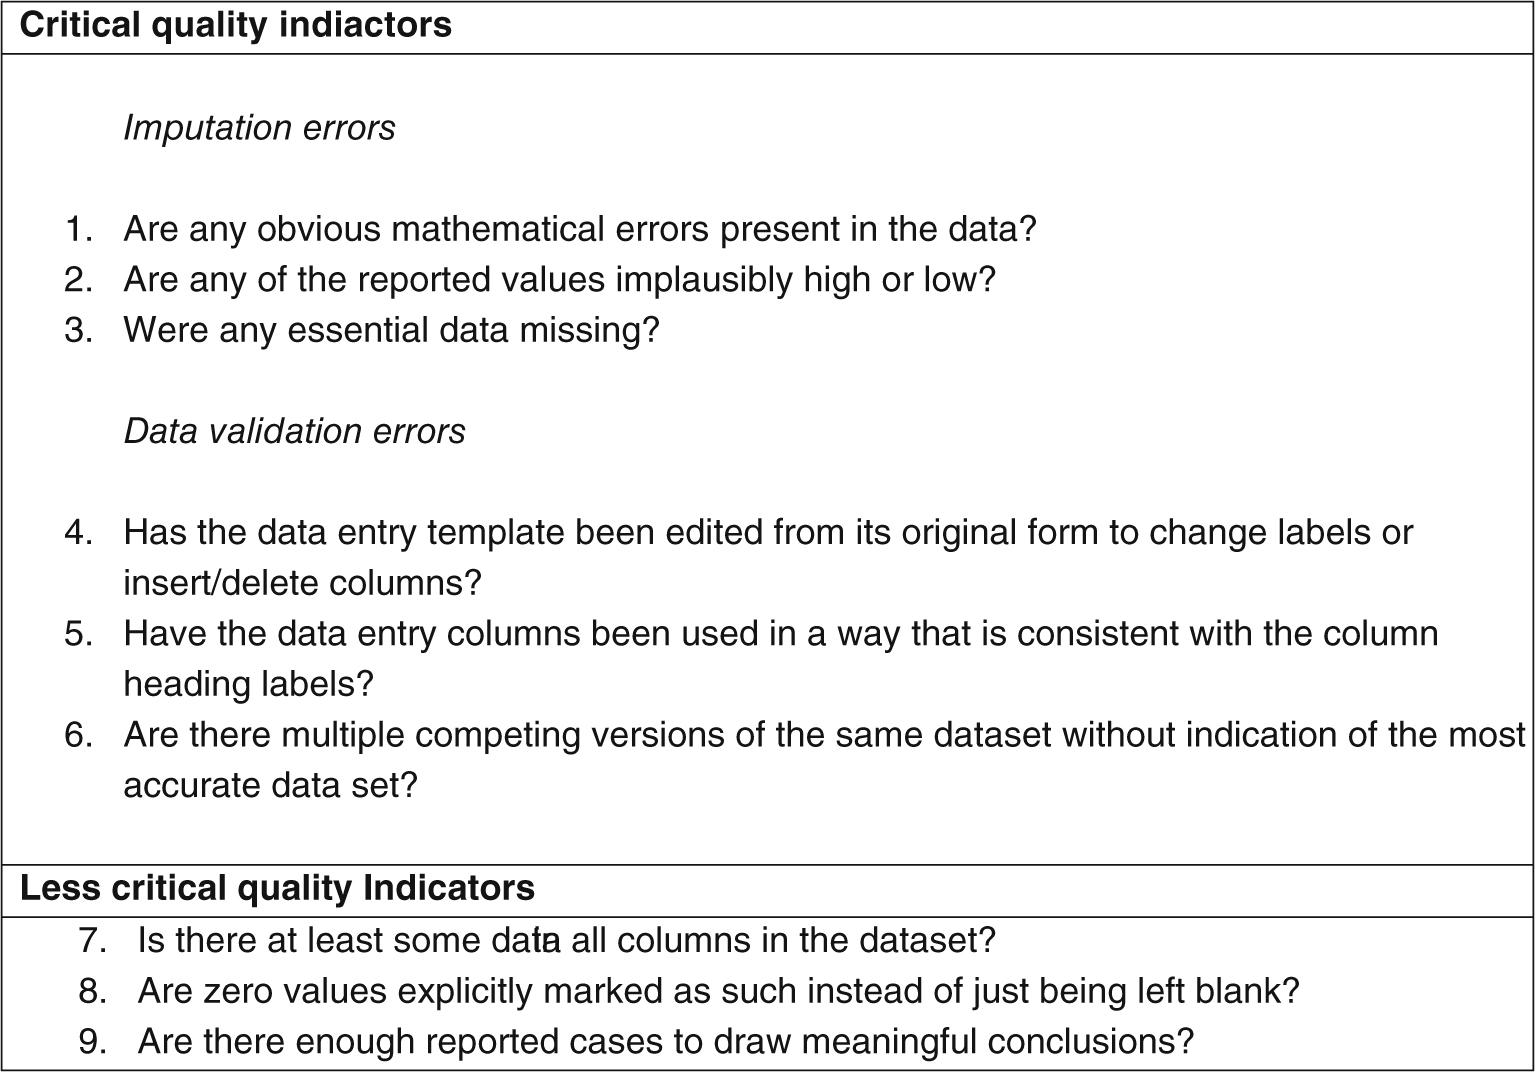Image resolution: width=1535 pixels, height=1072 pixels.
Task: Click the line about multiple competing dataset versions
Action: 824,735
